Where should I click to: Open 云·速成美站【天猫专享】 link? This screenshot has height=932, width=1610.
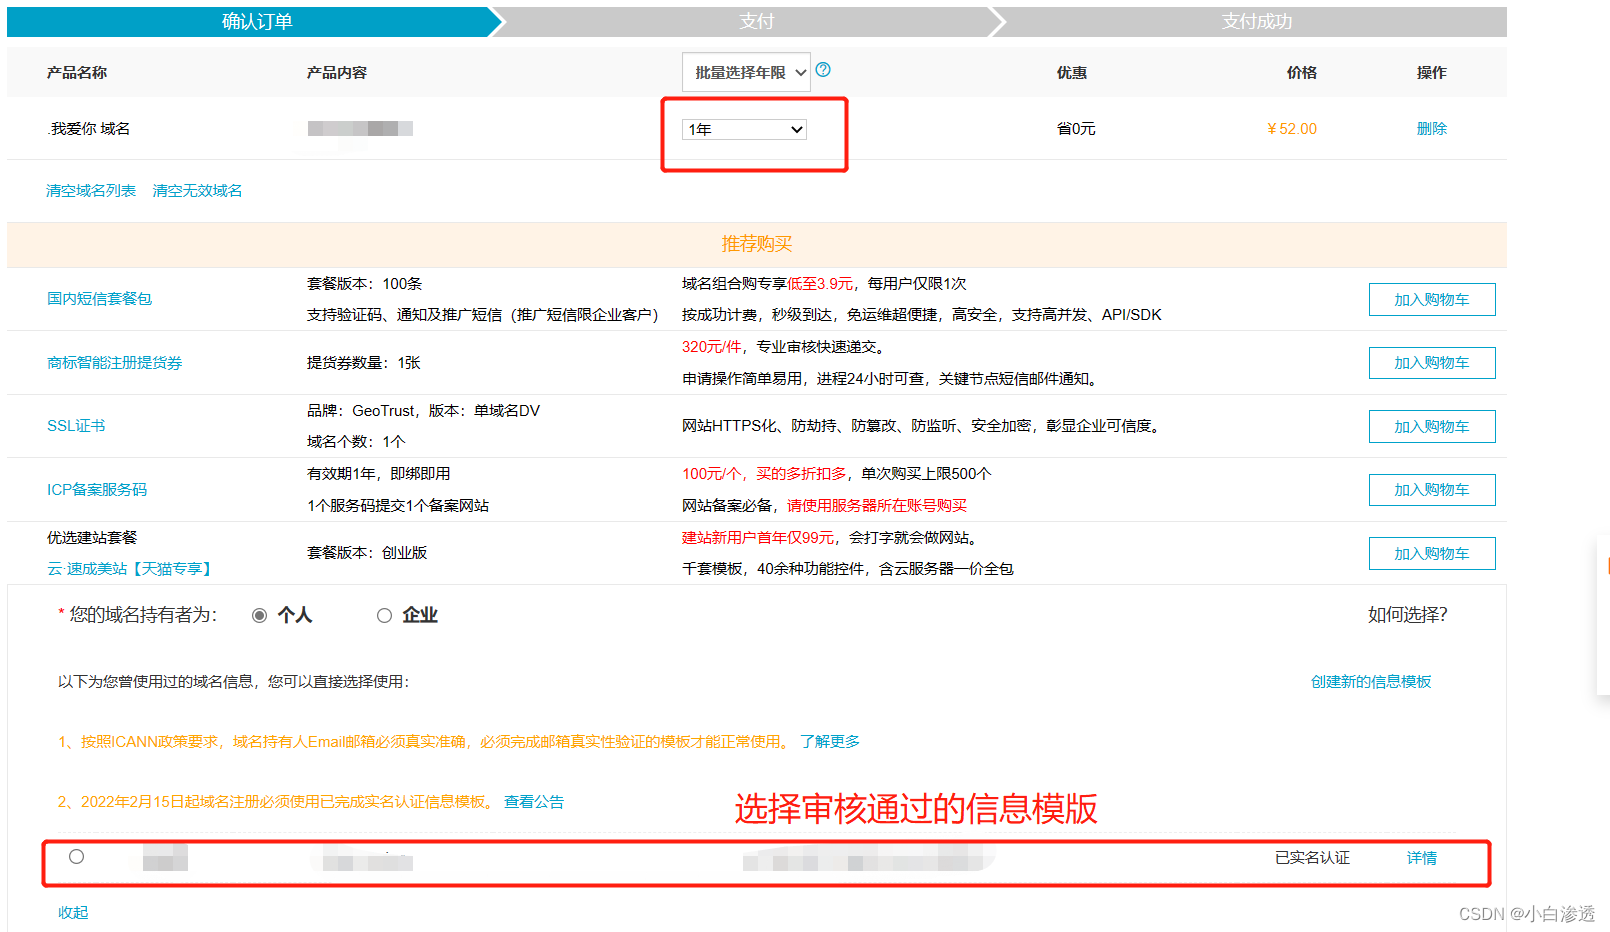coord(131,568)
